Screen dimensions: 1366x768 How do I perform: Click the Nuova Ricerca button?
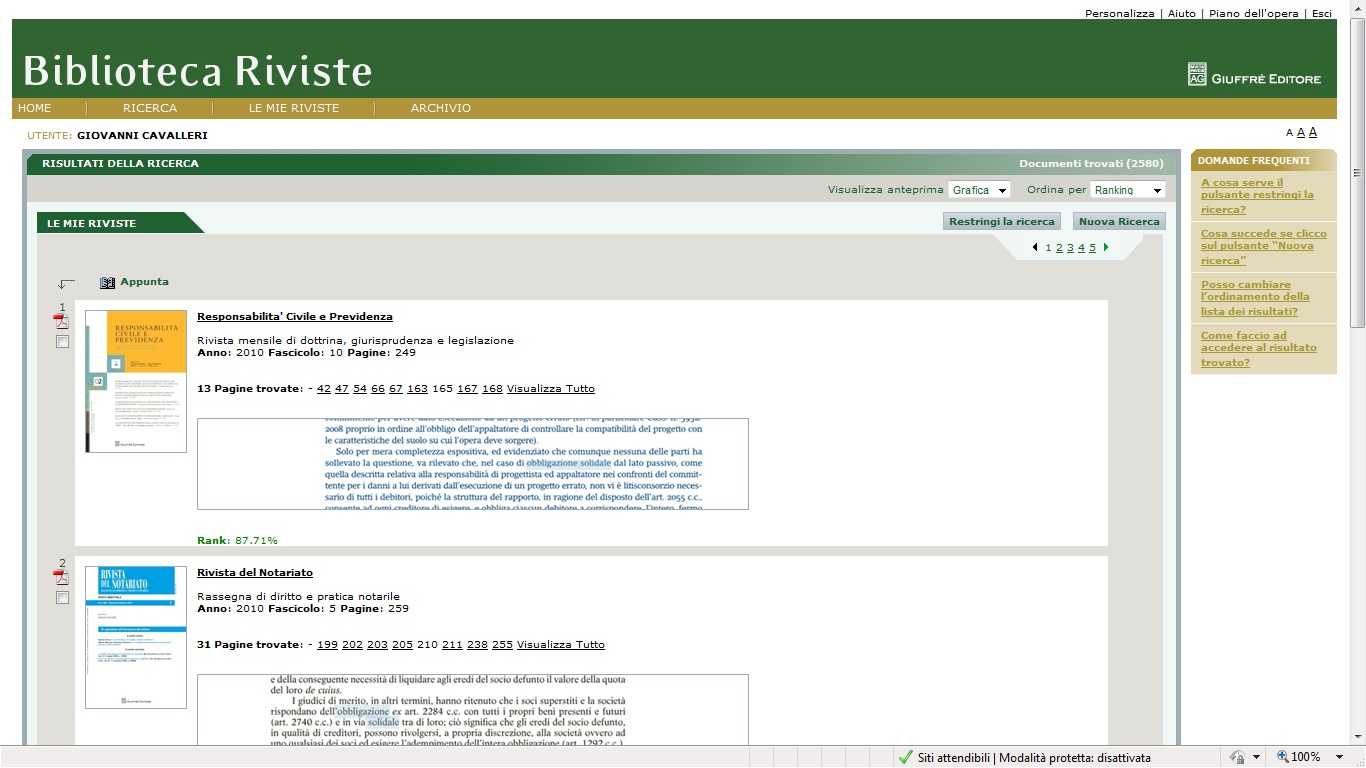coord(1119,222)
